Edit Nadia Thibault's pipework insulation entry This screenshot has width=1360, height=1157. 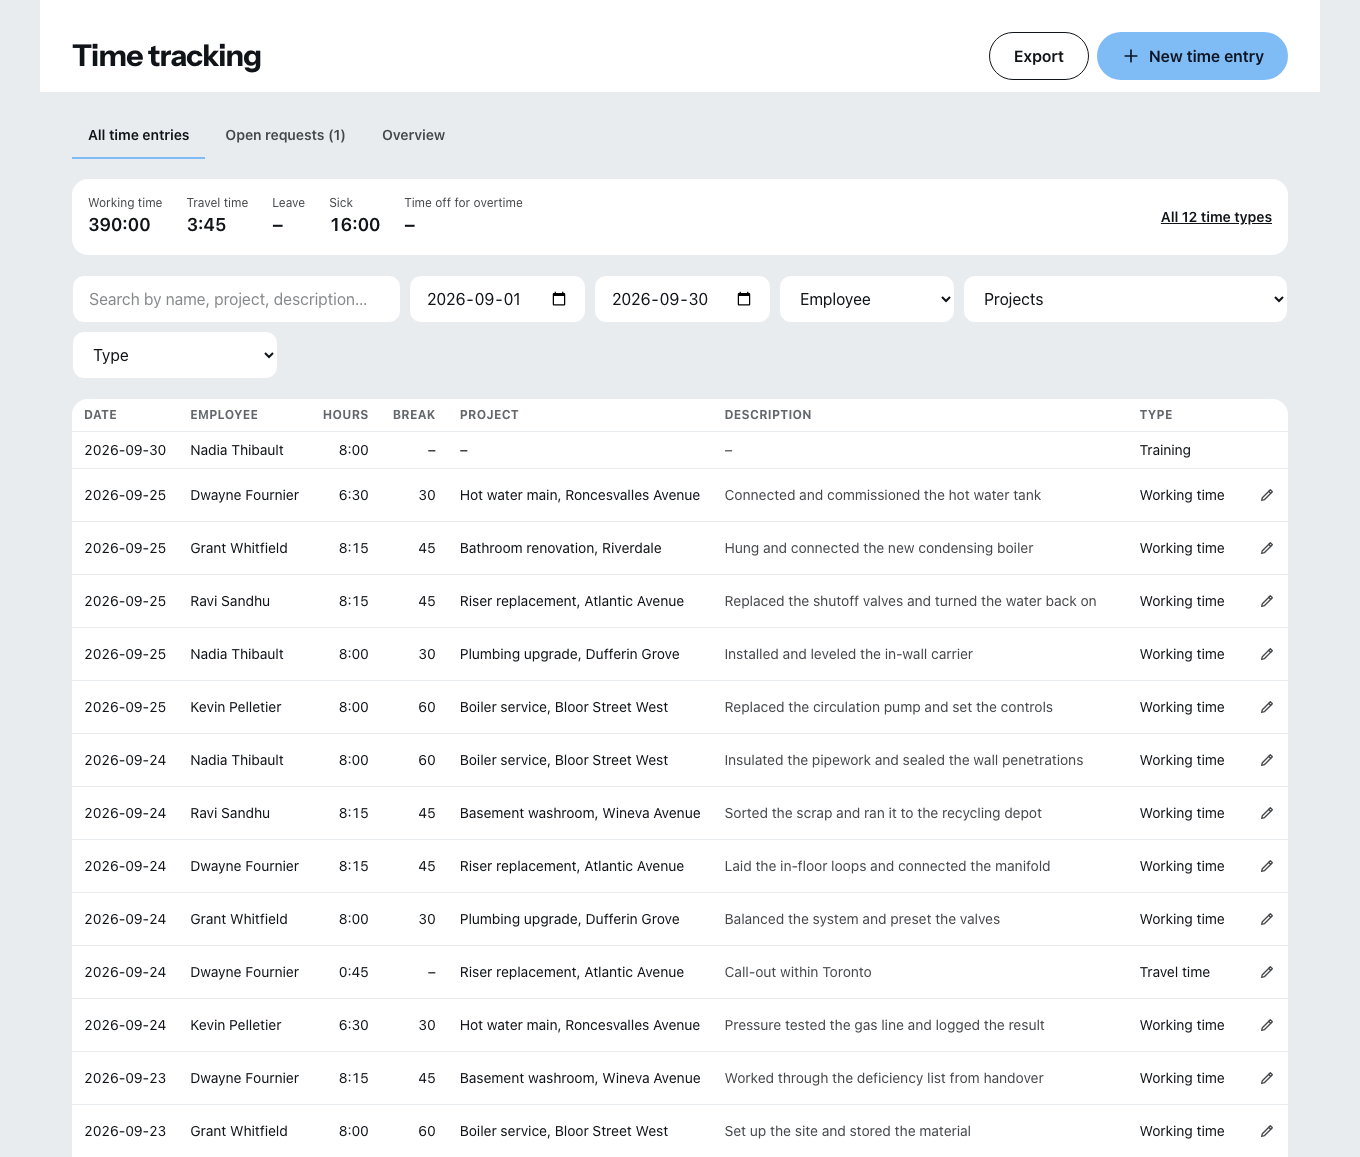click(x=1267, y=760)
